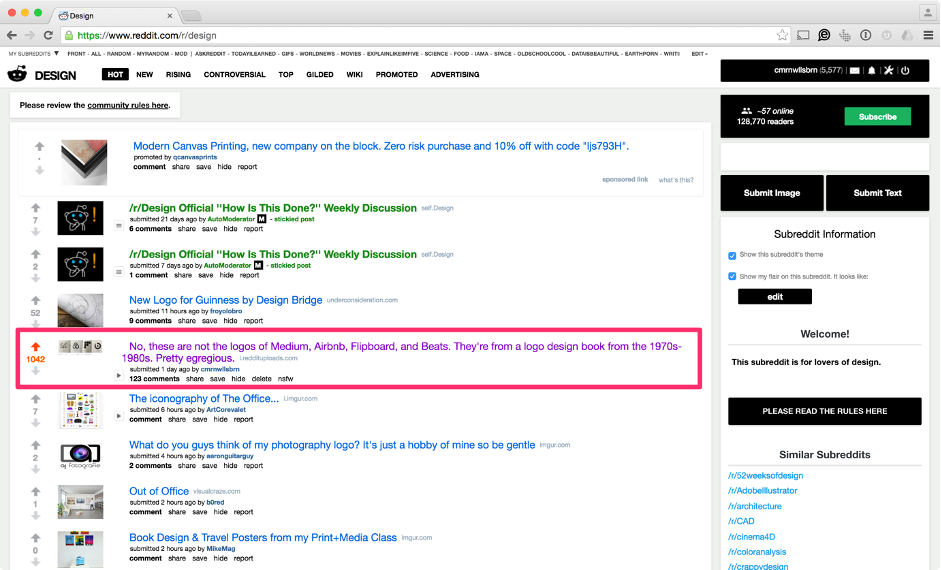The height and width of the screenshot is (570, 941).
Task: Expand the preview of the 1042-point logos post
Action: [x=118, y=376]
